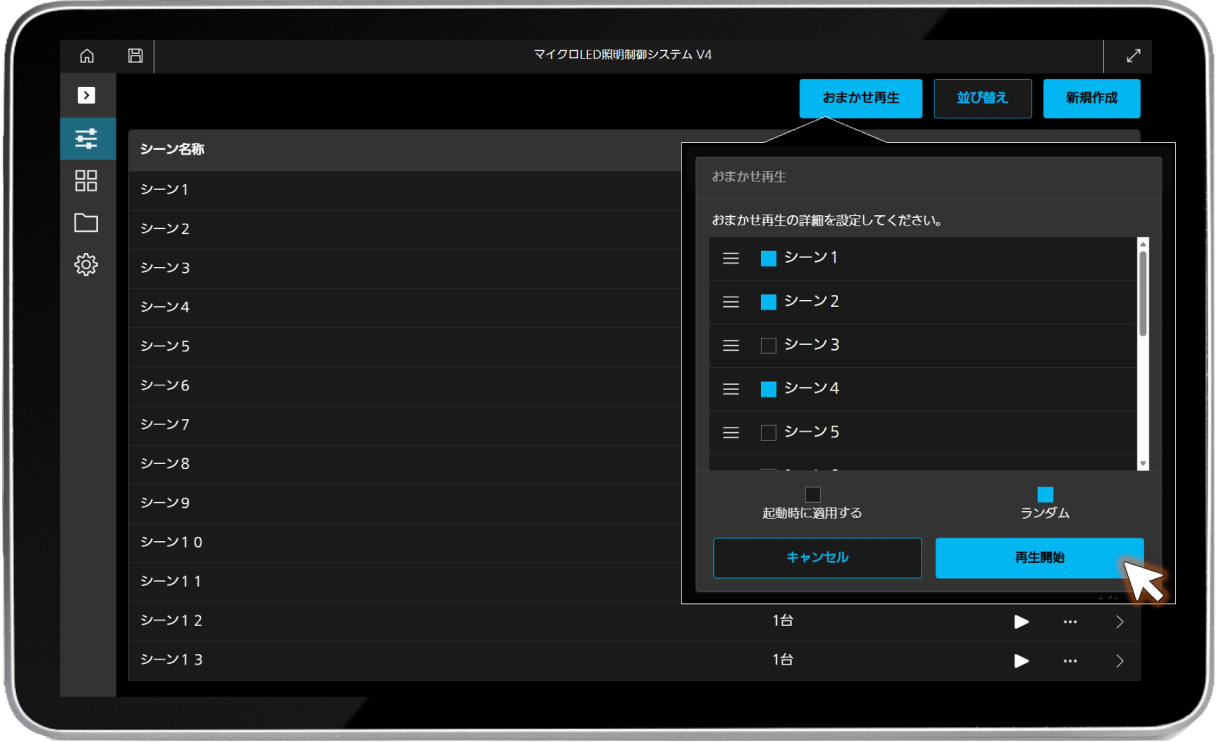Uncheck シーン2 in the おまかせ再生 dialog
This screenshot has height=742, width=1216.
(769, 302)
